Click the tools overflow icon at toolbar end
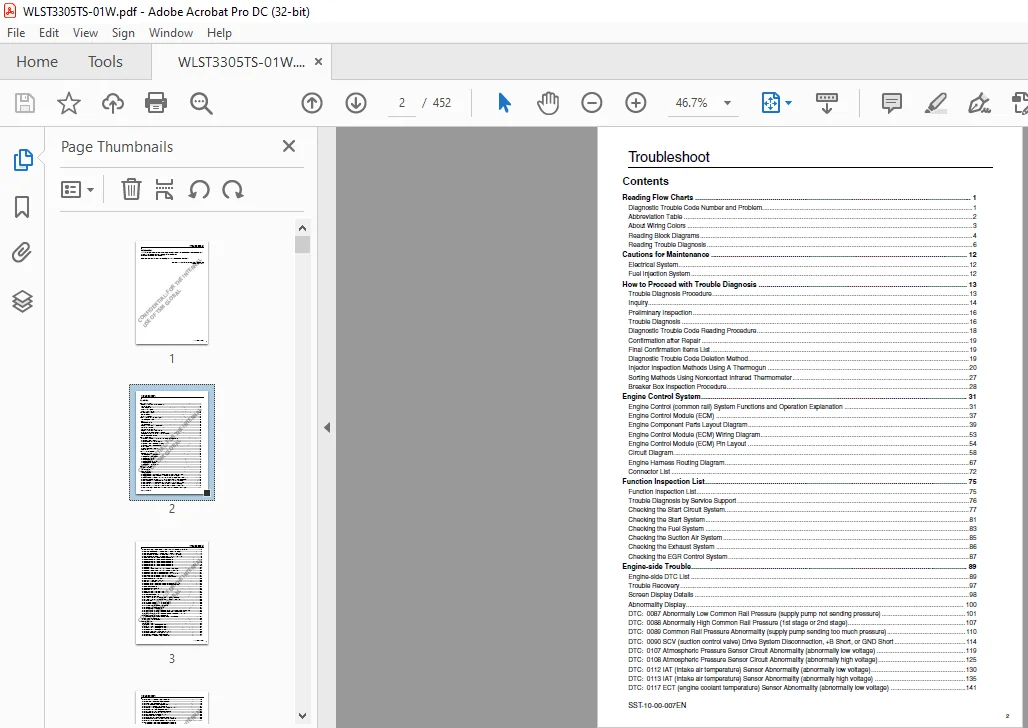The height and width of the screenshot is (728, 1028). (1019, 103)
